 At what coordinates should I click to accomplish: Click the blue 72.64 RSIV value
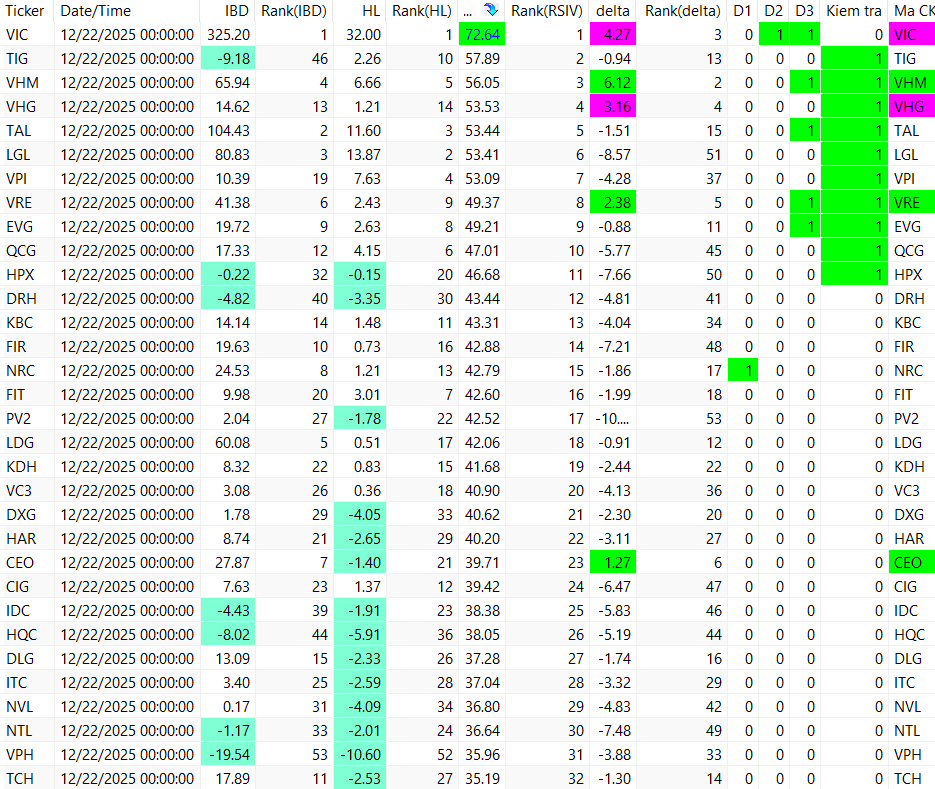click(x=482, y=35)
